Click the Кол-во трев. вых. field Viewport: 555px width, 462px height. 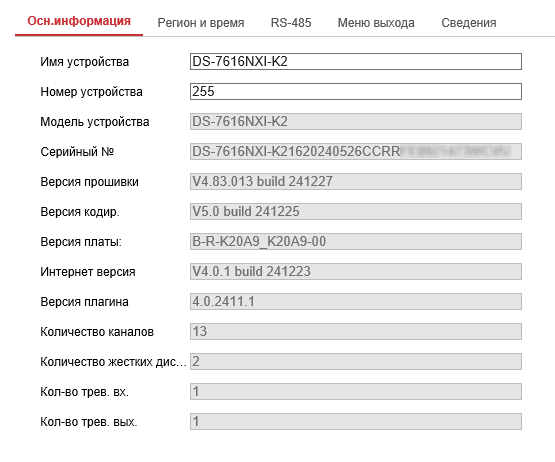click(x=356, y=422)
